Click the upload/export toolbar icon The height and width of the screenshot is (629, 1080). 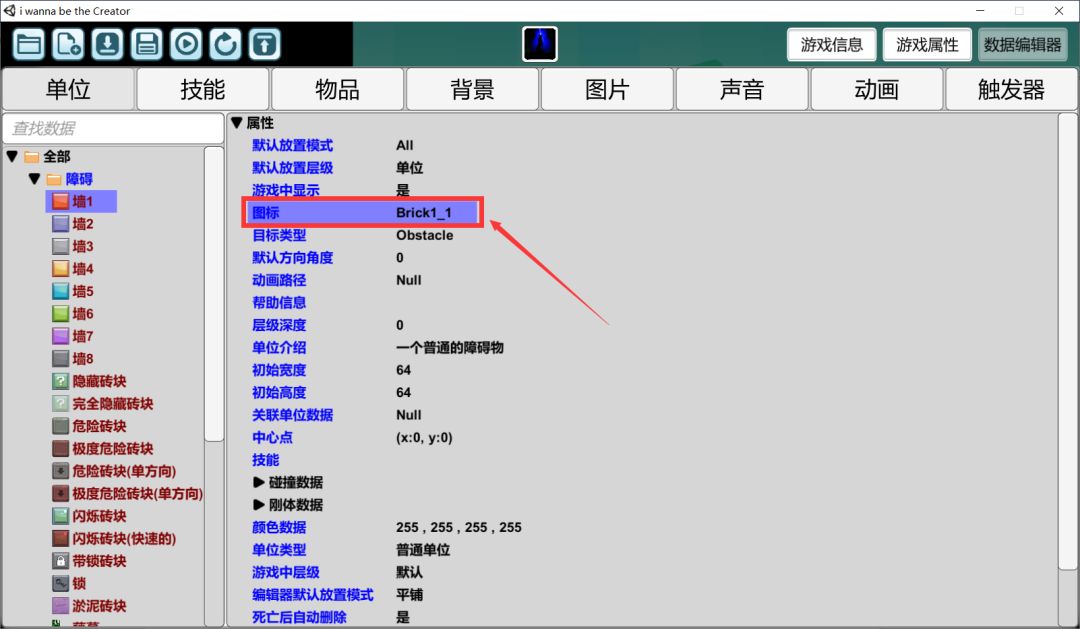[x=264, y=44]
